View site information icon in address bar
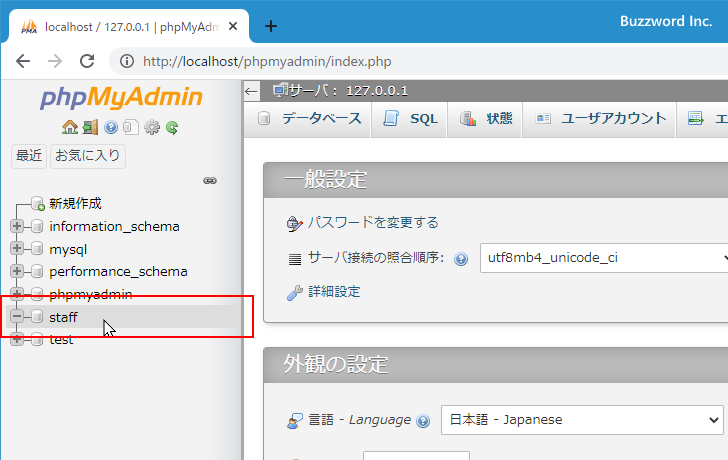Image resolution: width=728 pixels, height=460 pixels. [127, 61]
